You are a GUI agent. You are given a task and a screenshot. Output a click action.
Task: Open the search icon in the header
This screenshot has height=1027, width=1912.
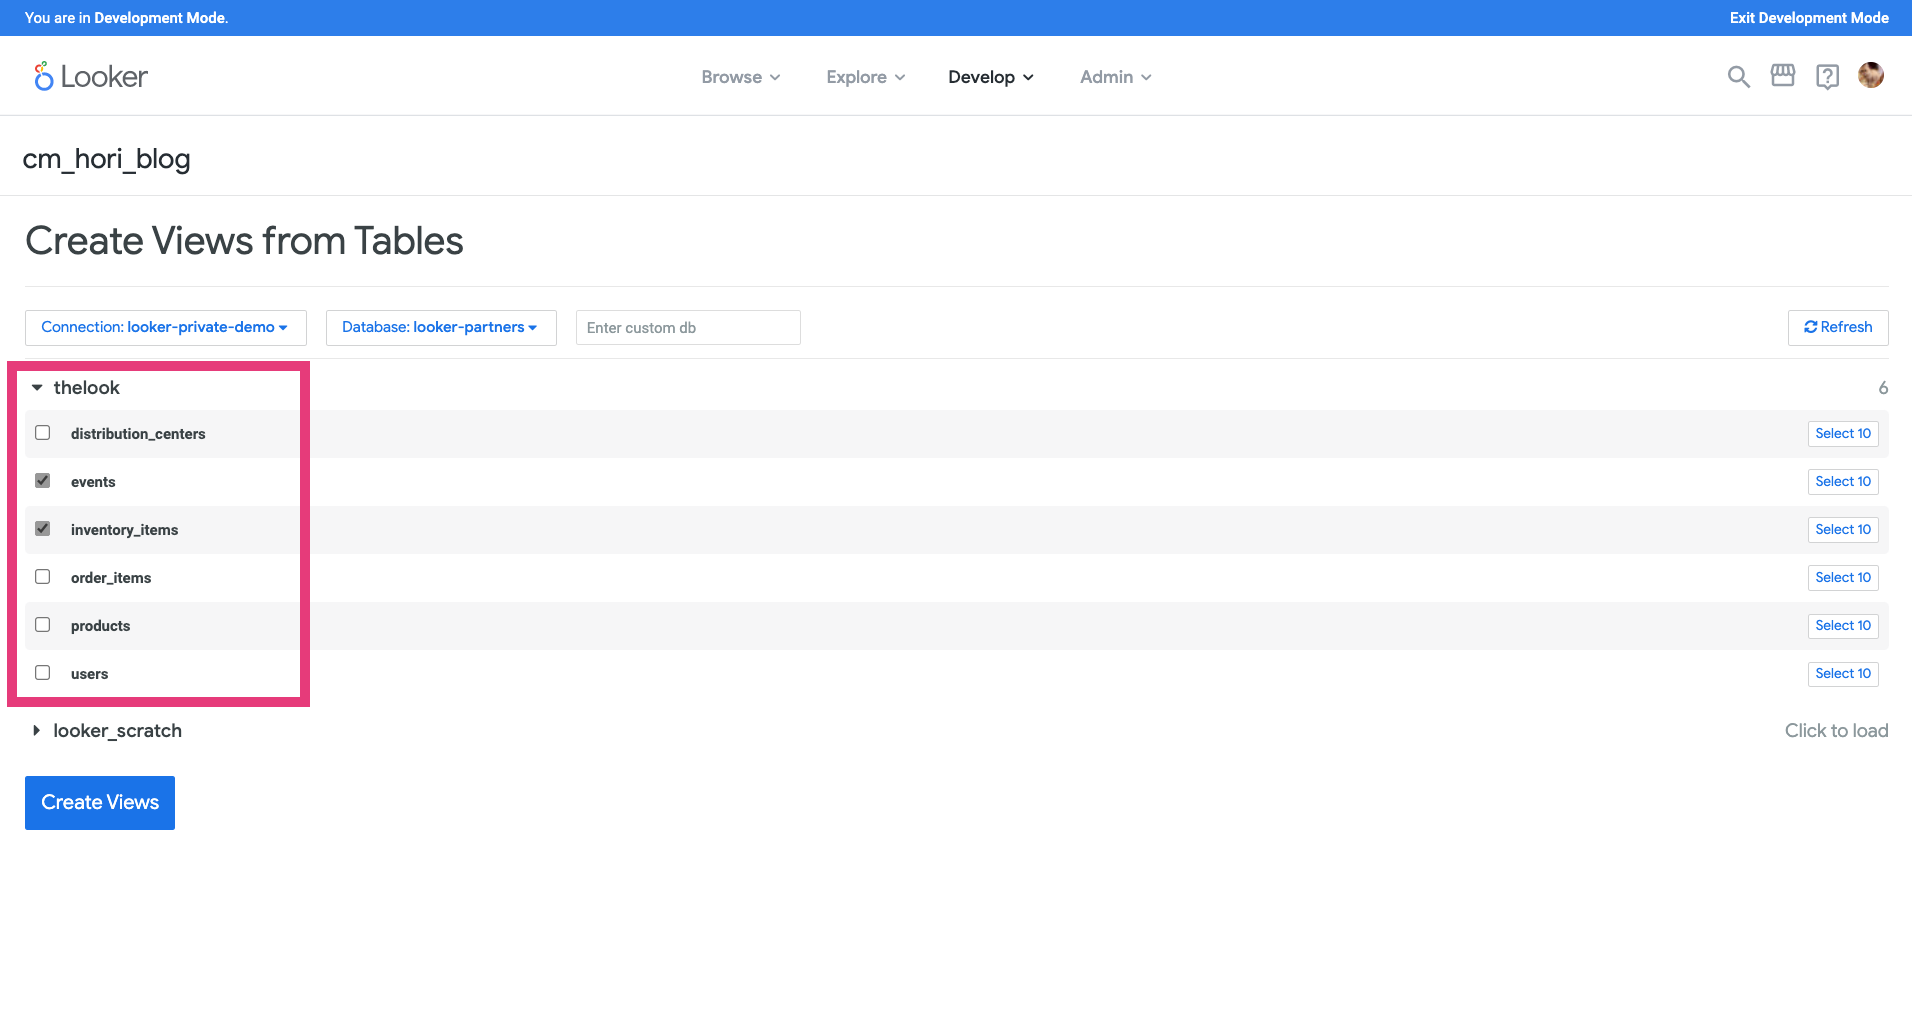[x=1738, y=76]
